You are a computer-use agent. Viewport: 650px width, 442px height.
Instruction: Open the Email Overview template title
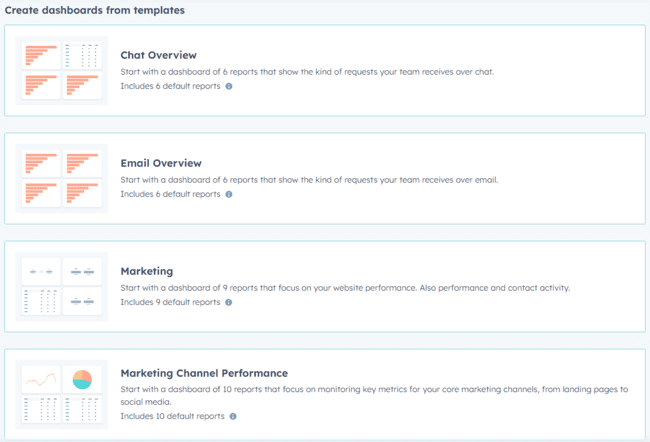pyautogui.click(x=161, y=163)
